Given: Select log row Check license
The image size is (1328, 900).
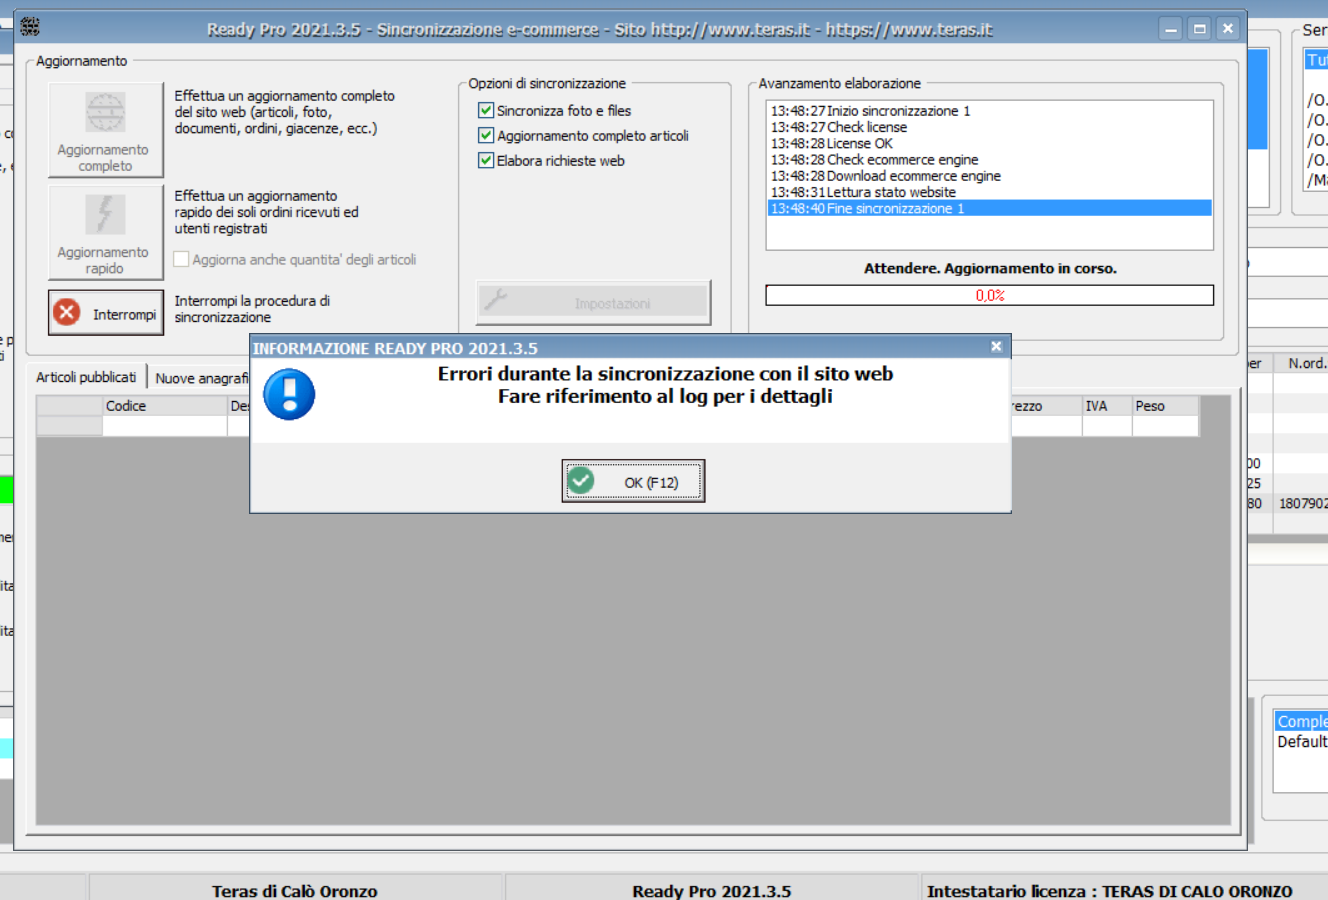Looking at the screenshot, I should tap(989, 127).
